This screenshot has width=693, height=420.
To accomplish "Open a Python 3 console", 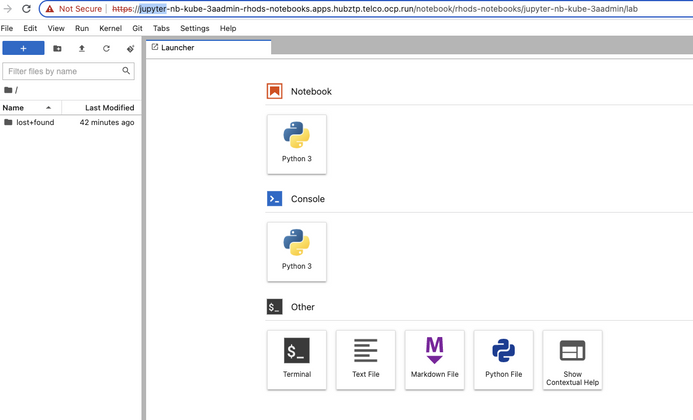I will coord(297,252).
